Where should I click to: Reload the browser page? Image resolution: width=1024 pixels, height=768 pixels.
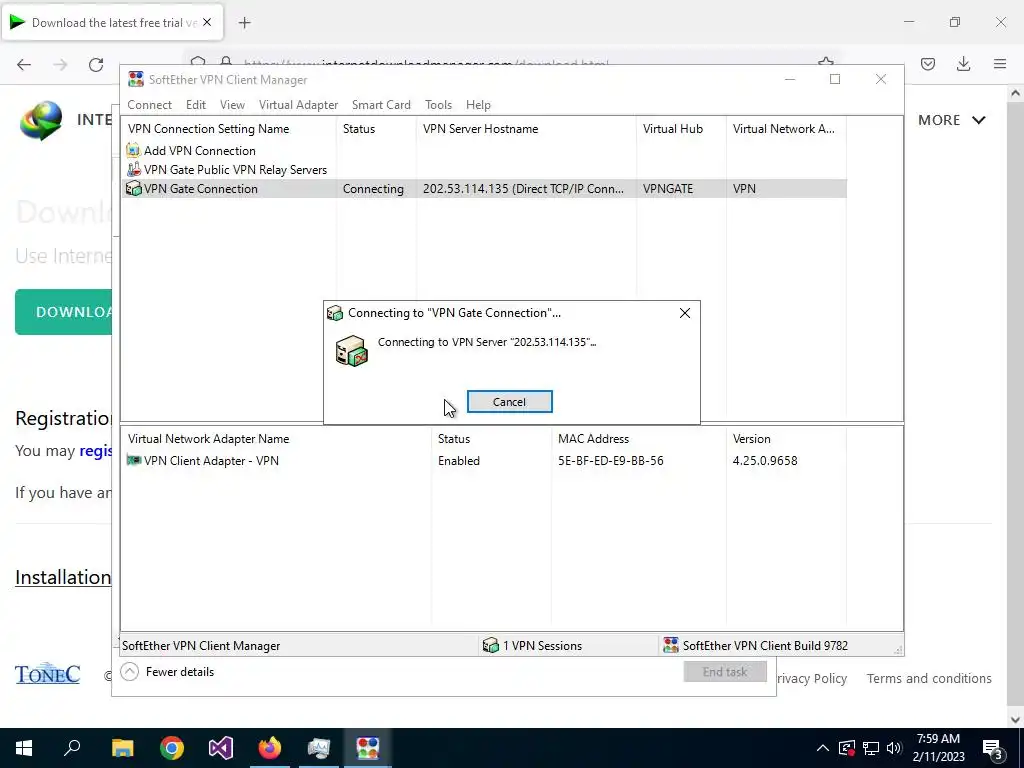pos(96,64)
